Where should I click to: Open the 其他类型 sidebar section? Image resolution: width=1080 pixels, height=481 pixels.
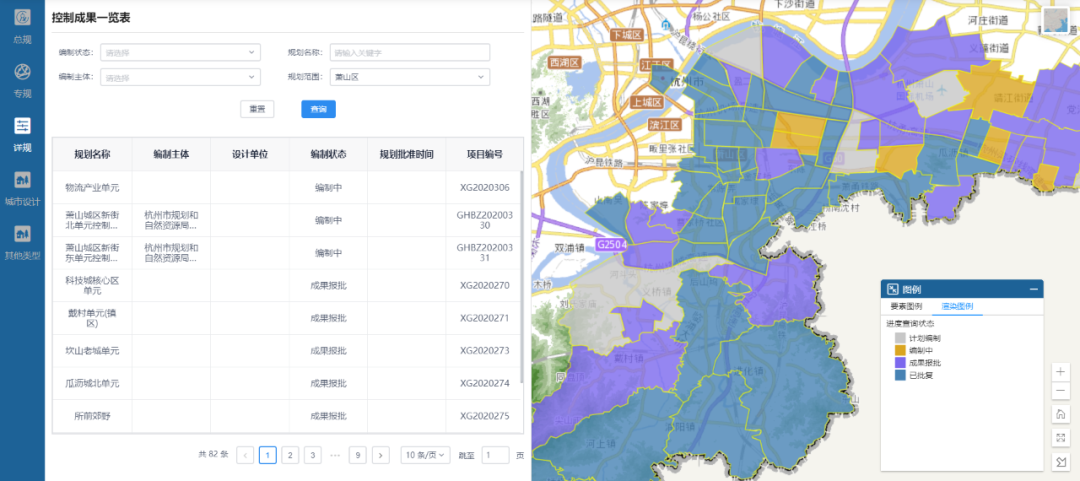click(22, 243)
